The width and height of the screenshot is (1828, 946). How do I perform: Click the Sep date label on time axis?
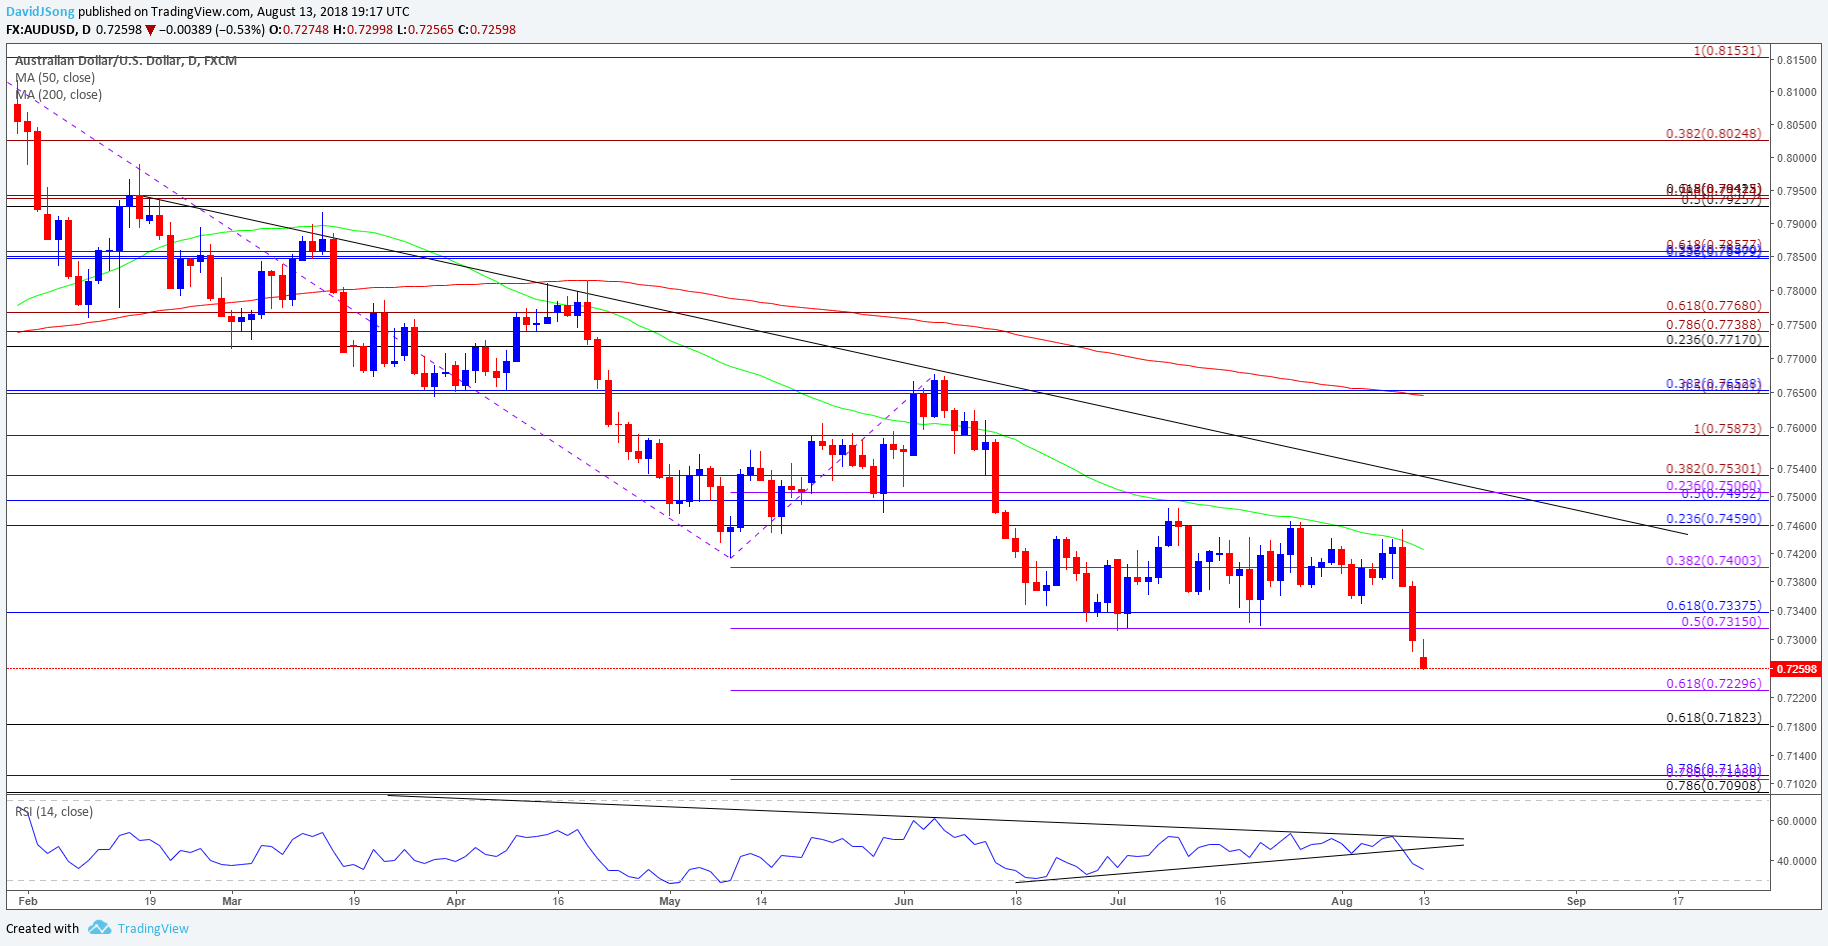coord(1576,901)
